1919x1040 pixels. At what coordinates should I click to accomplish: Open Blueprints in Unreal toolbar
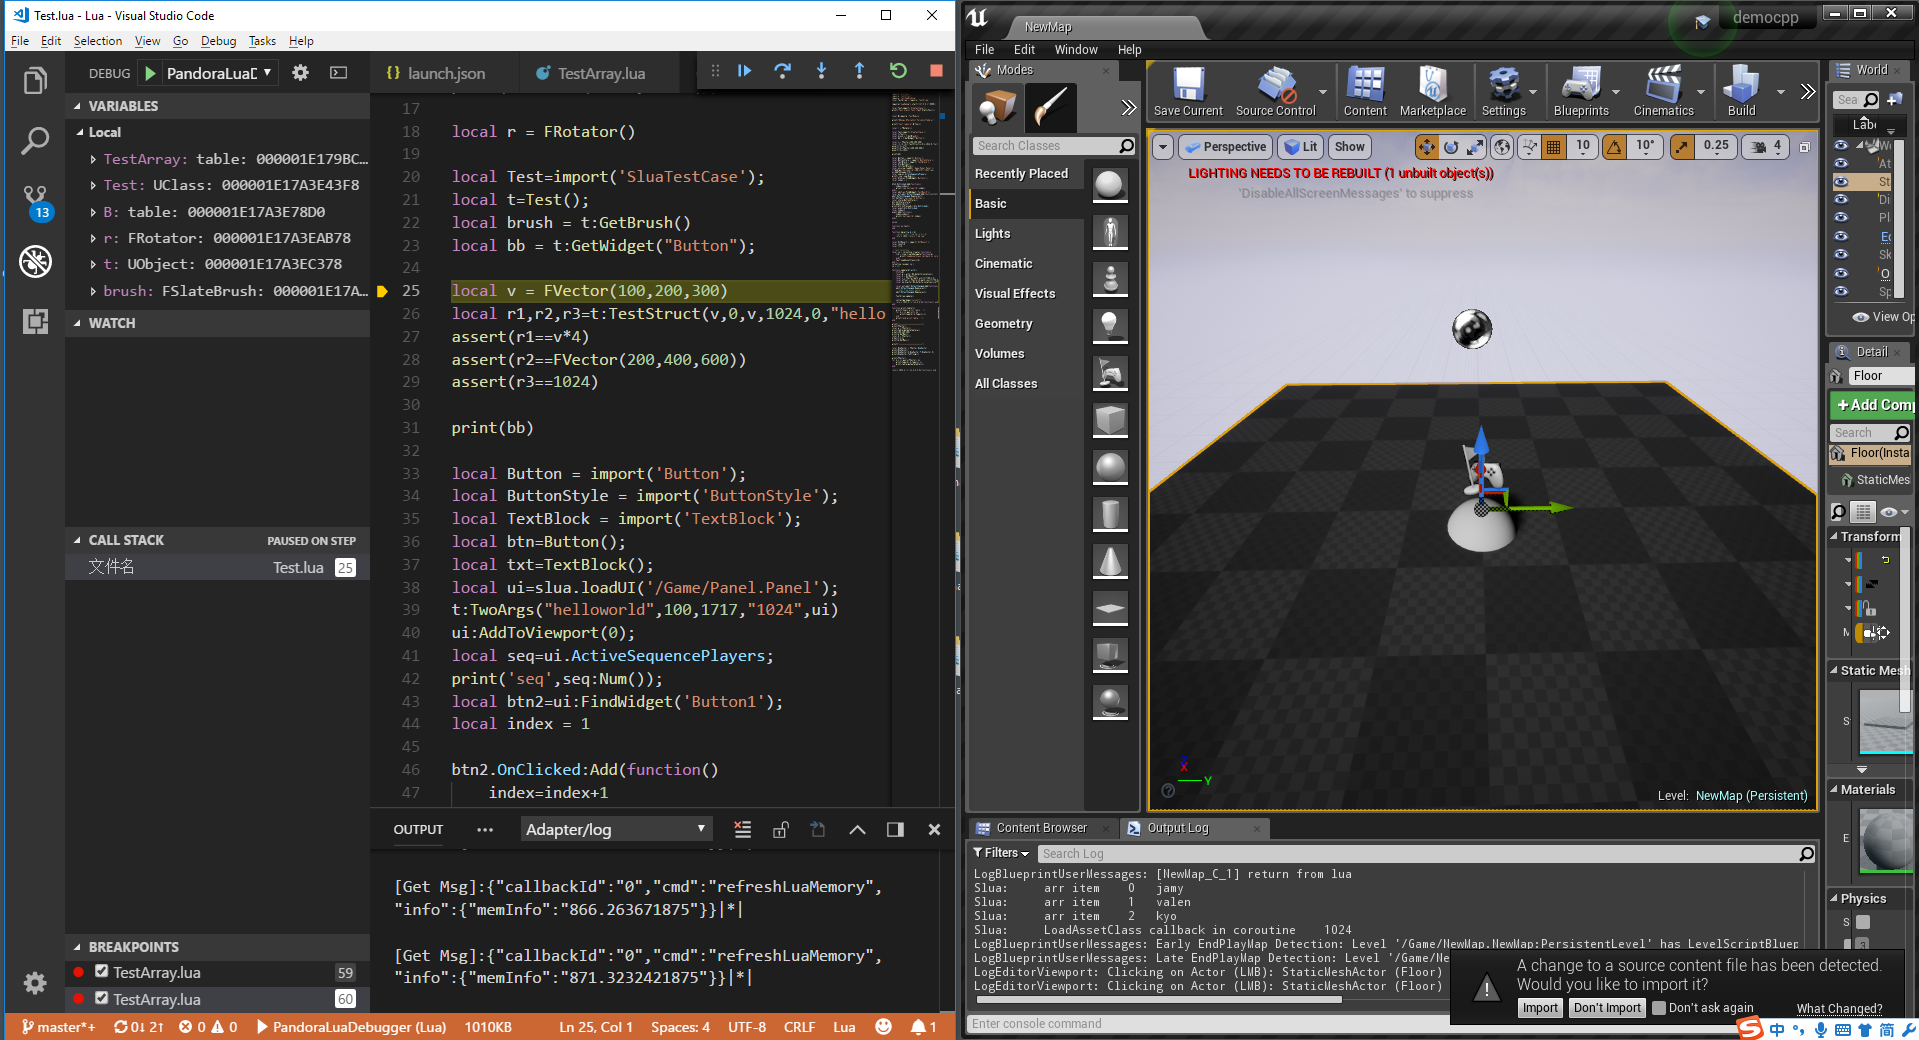click(x=1581, y=91)
